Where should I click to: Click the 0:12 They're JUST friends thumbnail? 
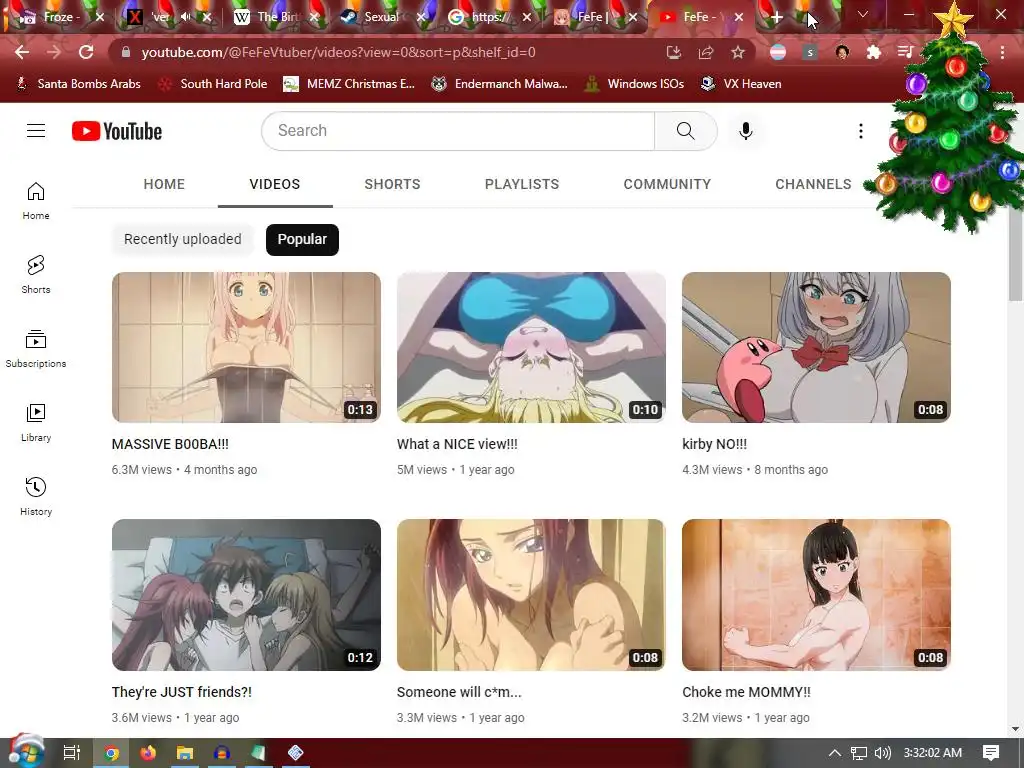(x=246, y=595)
